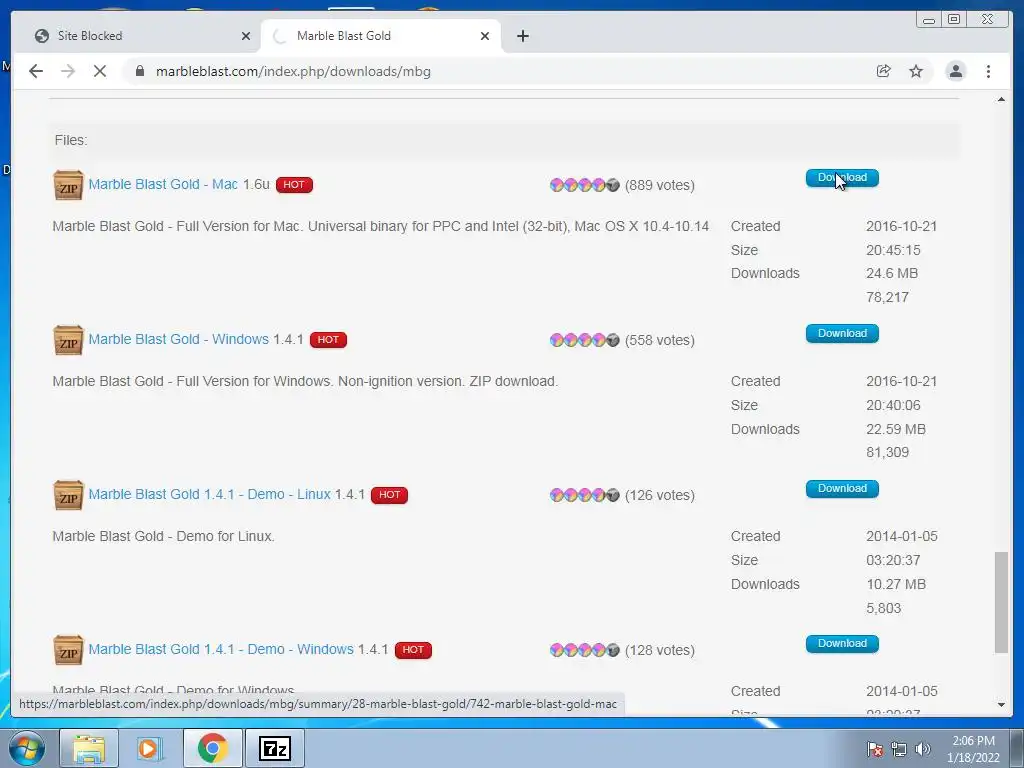
Task: Click HOT badge on Demo - Windows entry
Action: pos(413,650)
